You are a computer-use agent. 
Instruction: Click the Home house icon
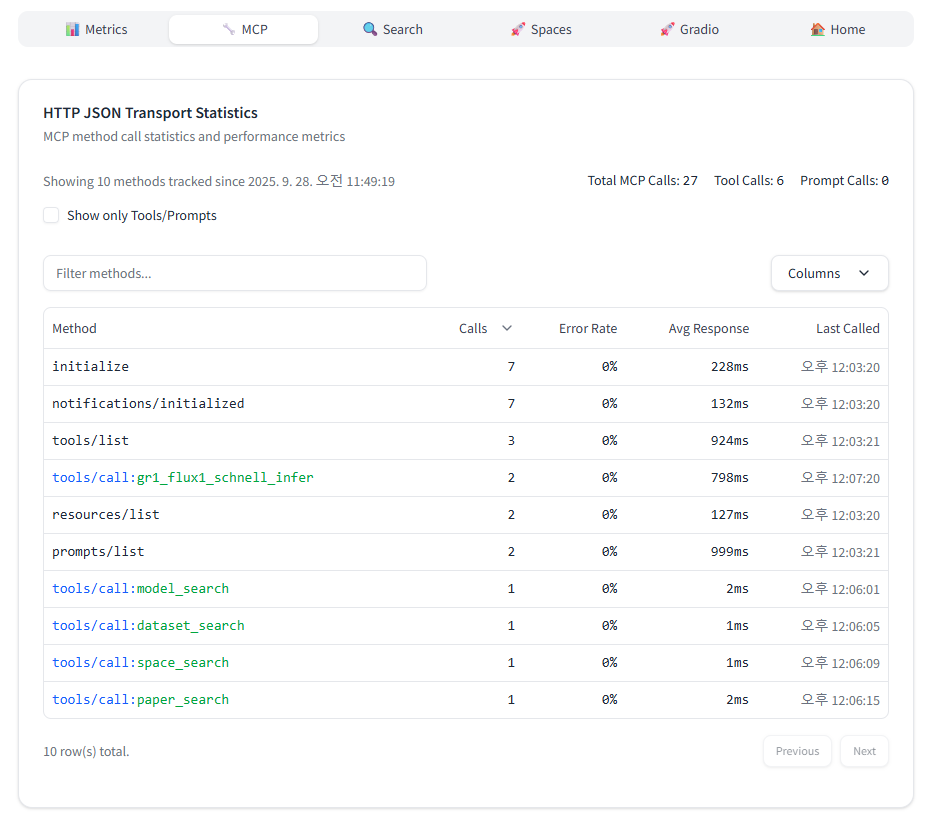click(817, 30)
